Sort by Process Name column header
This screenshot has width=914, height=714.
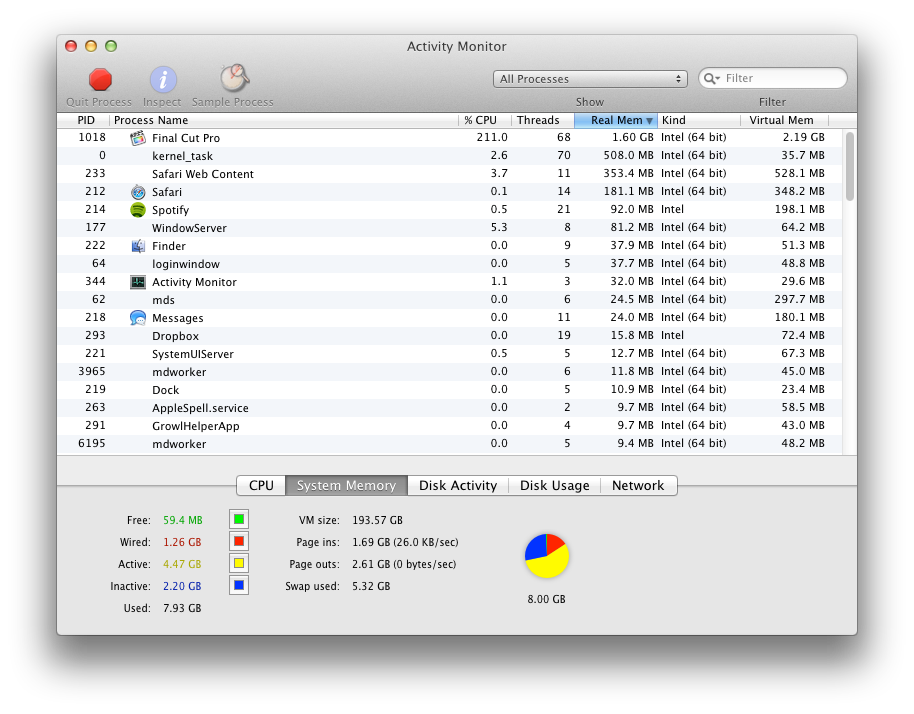[284, 120]
